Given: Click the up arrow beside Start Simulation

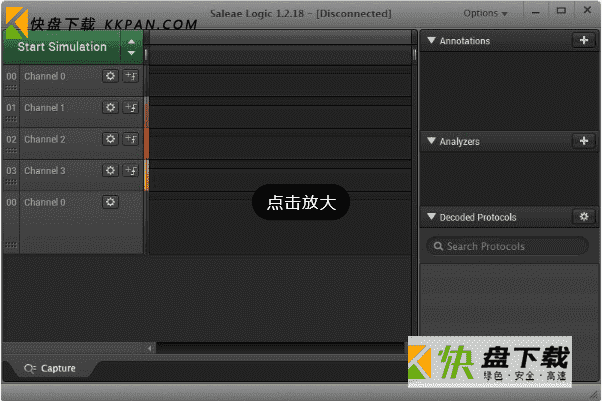Looking at the screenshot, I should point(131,41).
